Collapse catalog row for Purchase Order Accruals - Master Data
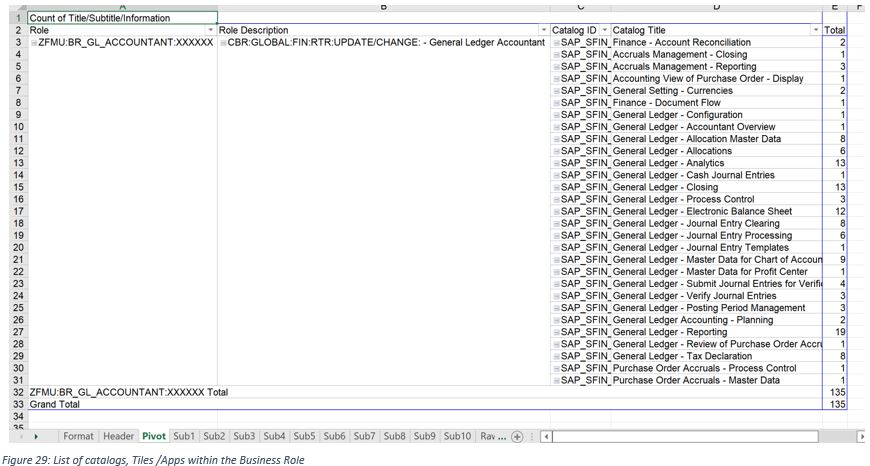The height and width of the screenshot is (466, 870). [x=557, y=381]
